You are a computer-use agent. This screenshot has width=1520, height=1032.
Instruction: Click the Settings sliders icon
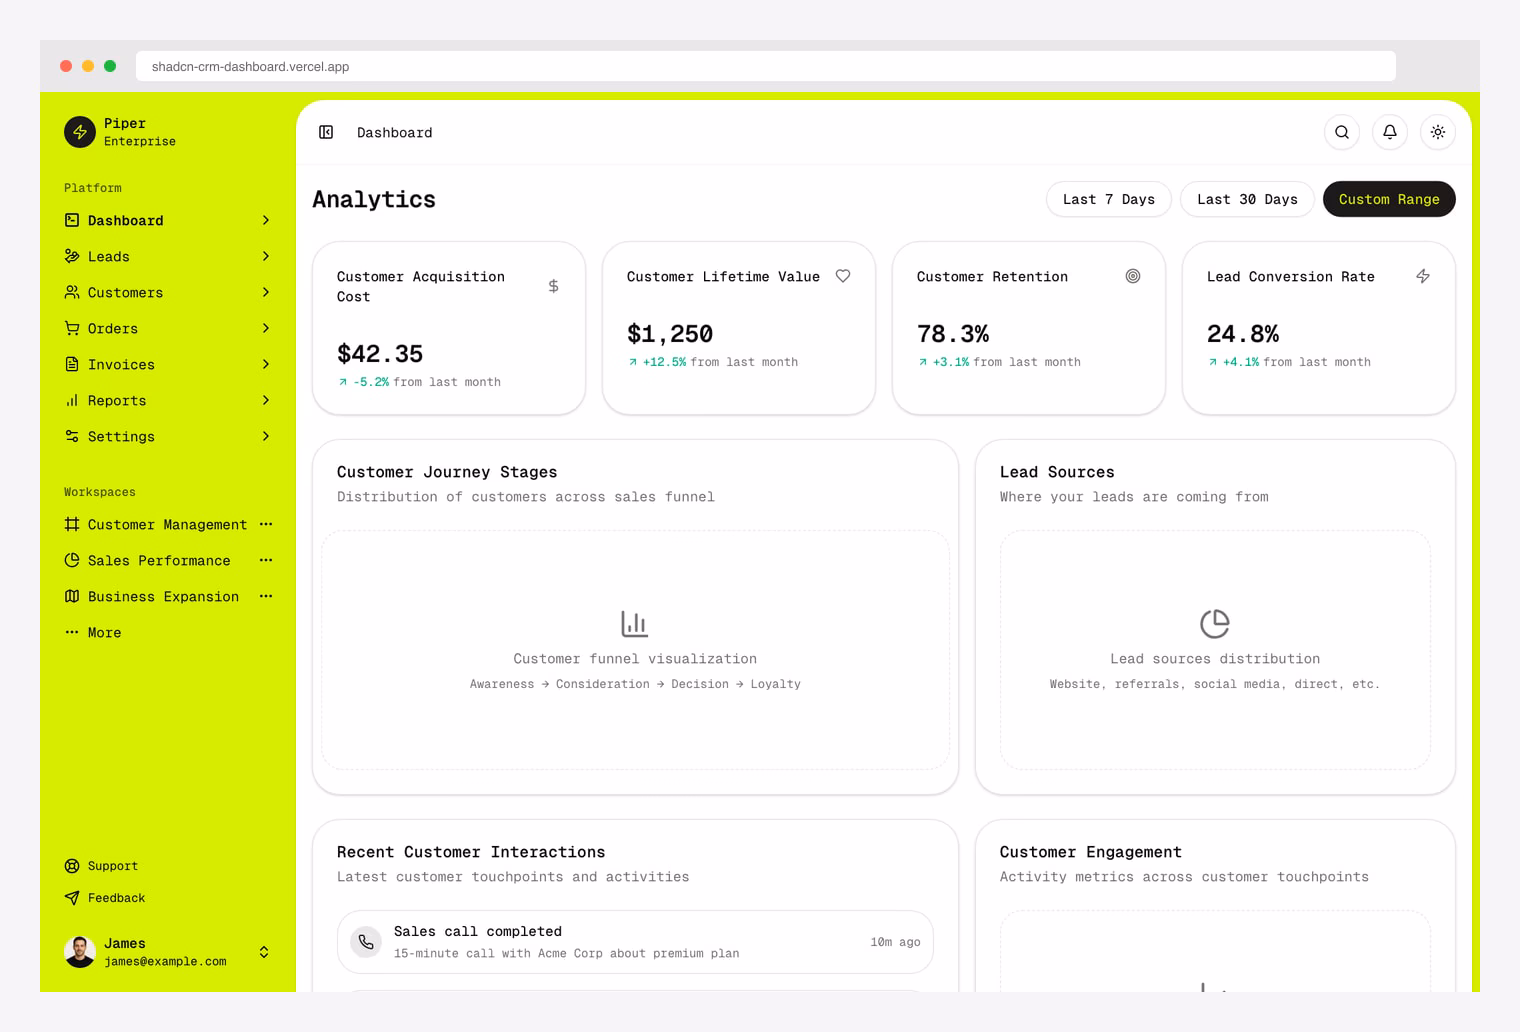point(72,436)
